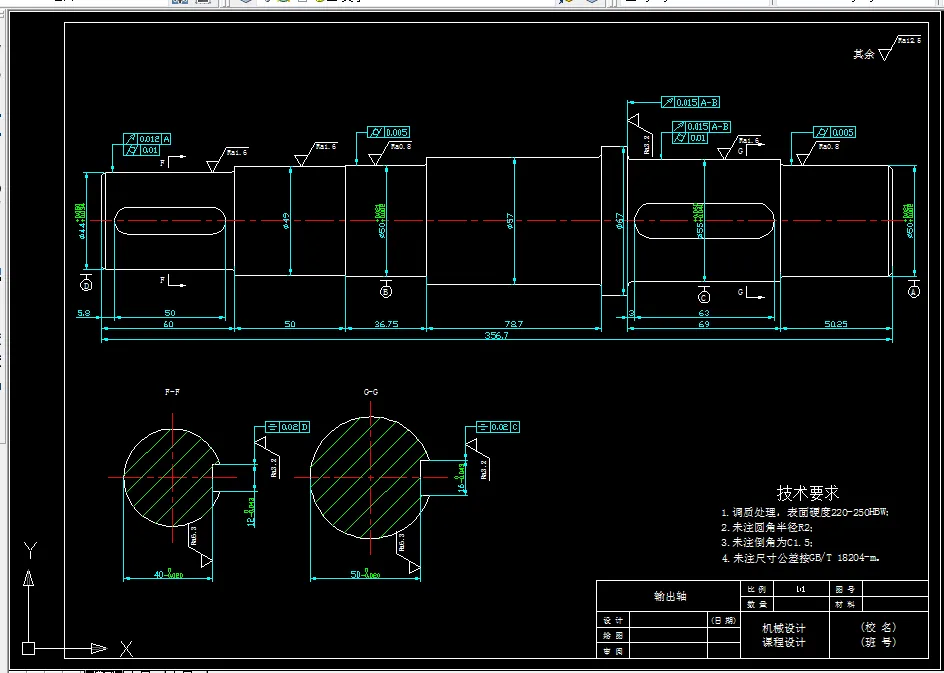The width and height of the screenshot is (944, 673).
Task: Click the ø67 collar diameter dimension
Action: 620,222
